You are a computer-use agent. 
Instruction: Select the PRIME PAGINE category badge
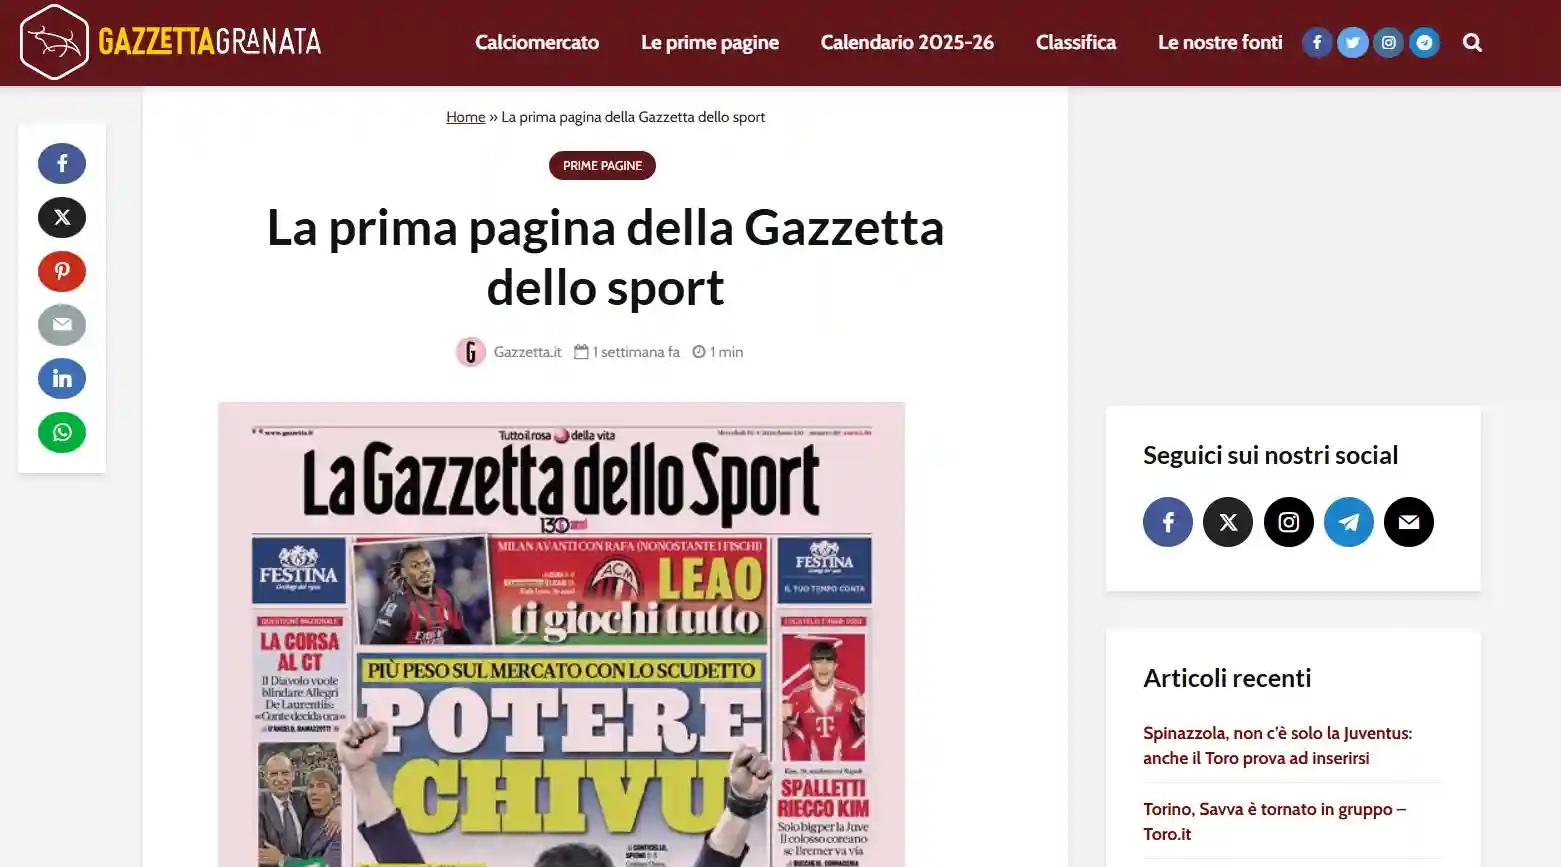pos(602,166)
